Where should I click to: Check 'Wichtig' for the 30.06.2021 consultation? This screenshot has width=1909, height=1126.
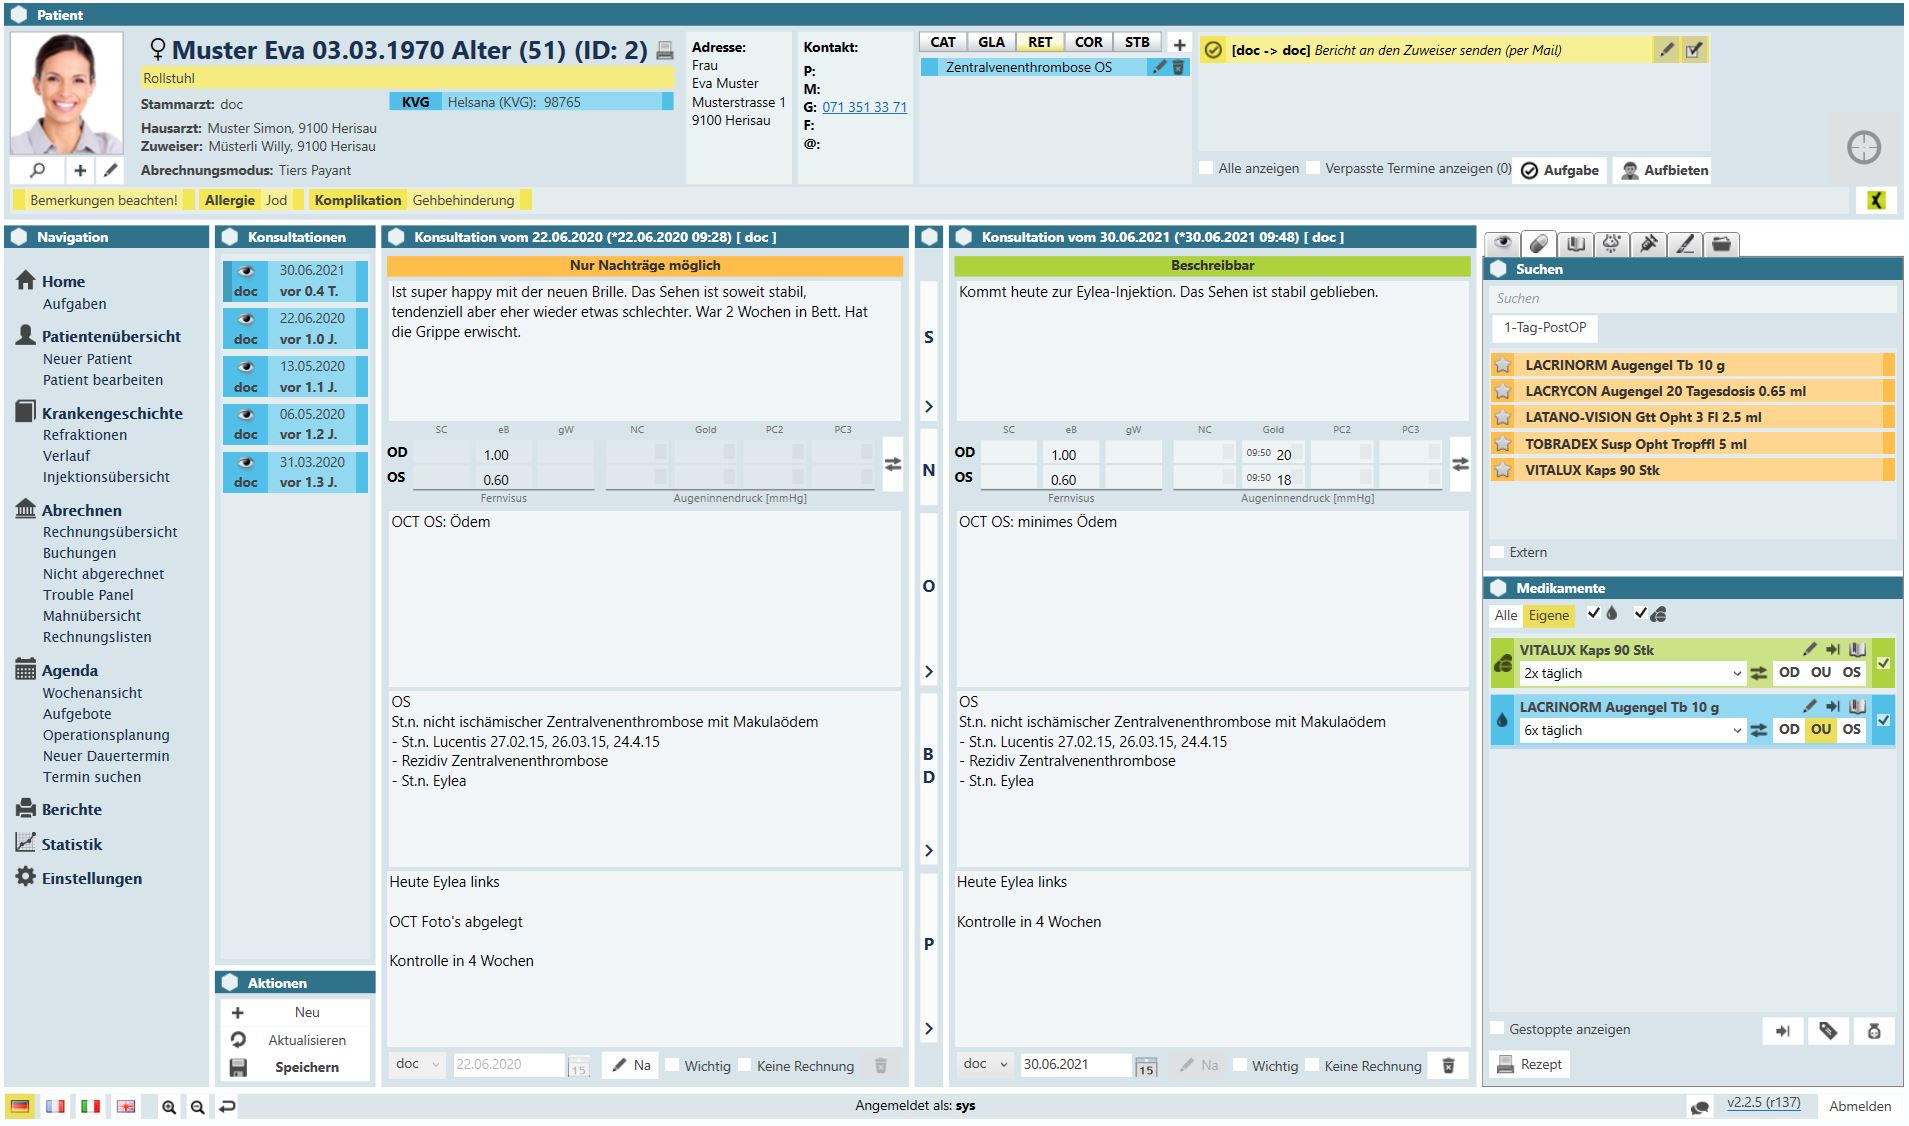(1240, 1066)
